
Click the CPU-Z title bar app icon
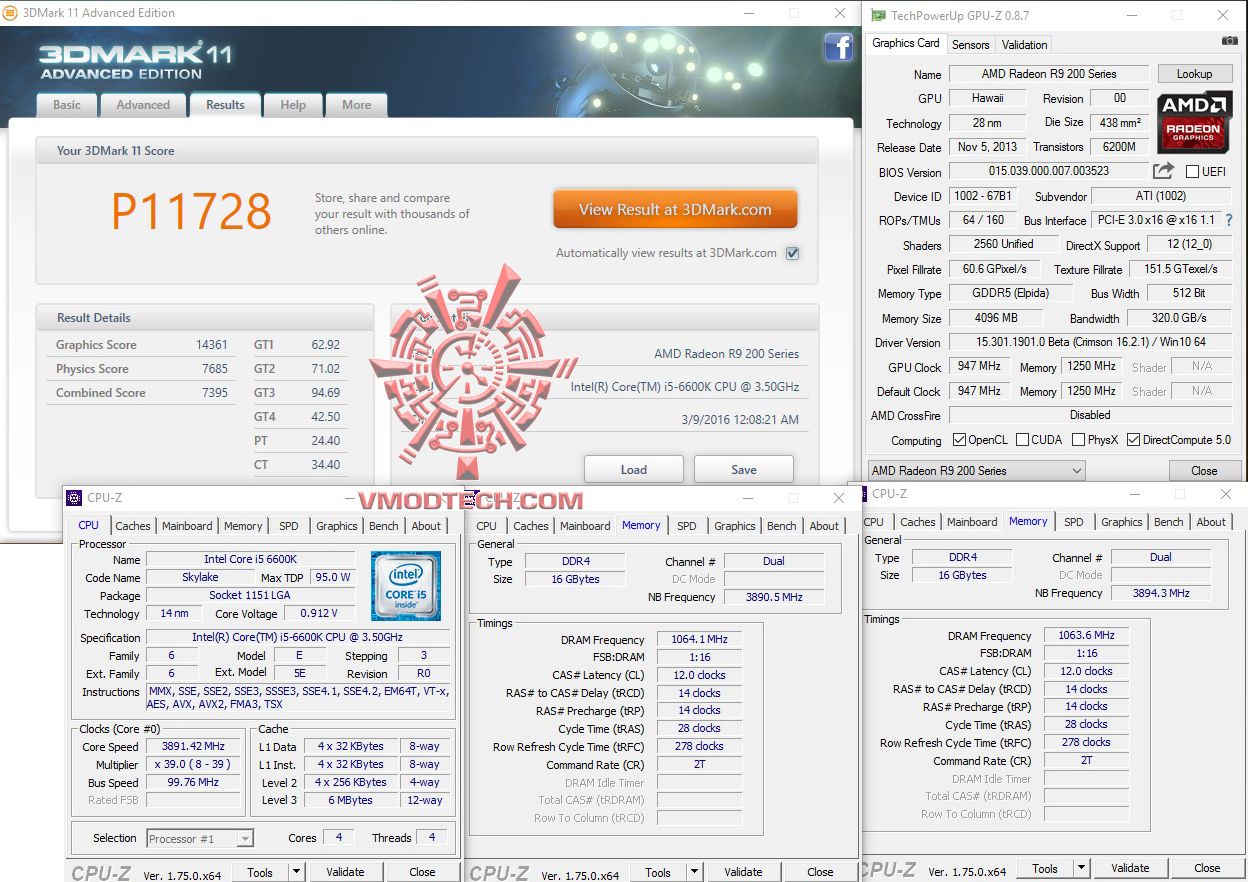[75, 498]
